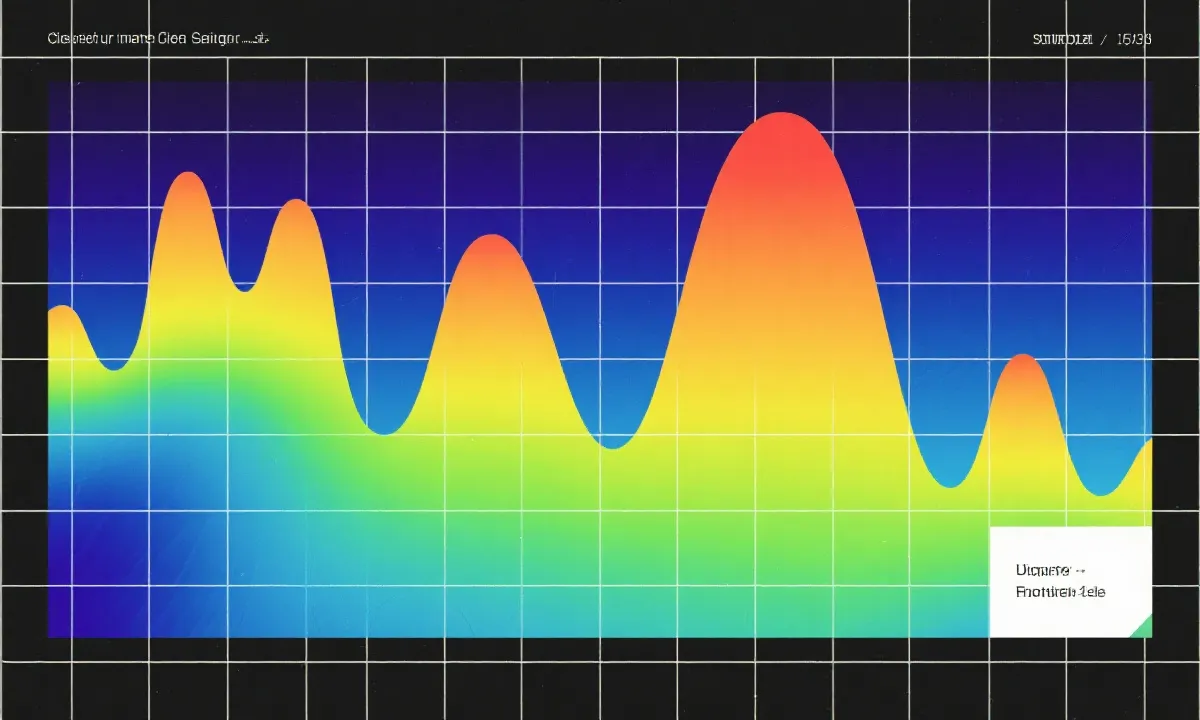Click the green triangle in the legend corner
This screenshot has width=1200, height=720.
pos(1141,627)
